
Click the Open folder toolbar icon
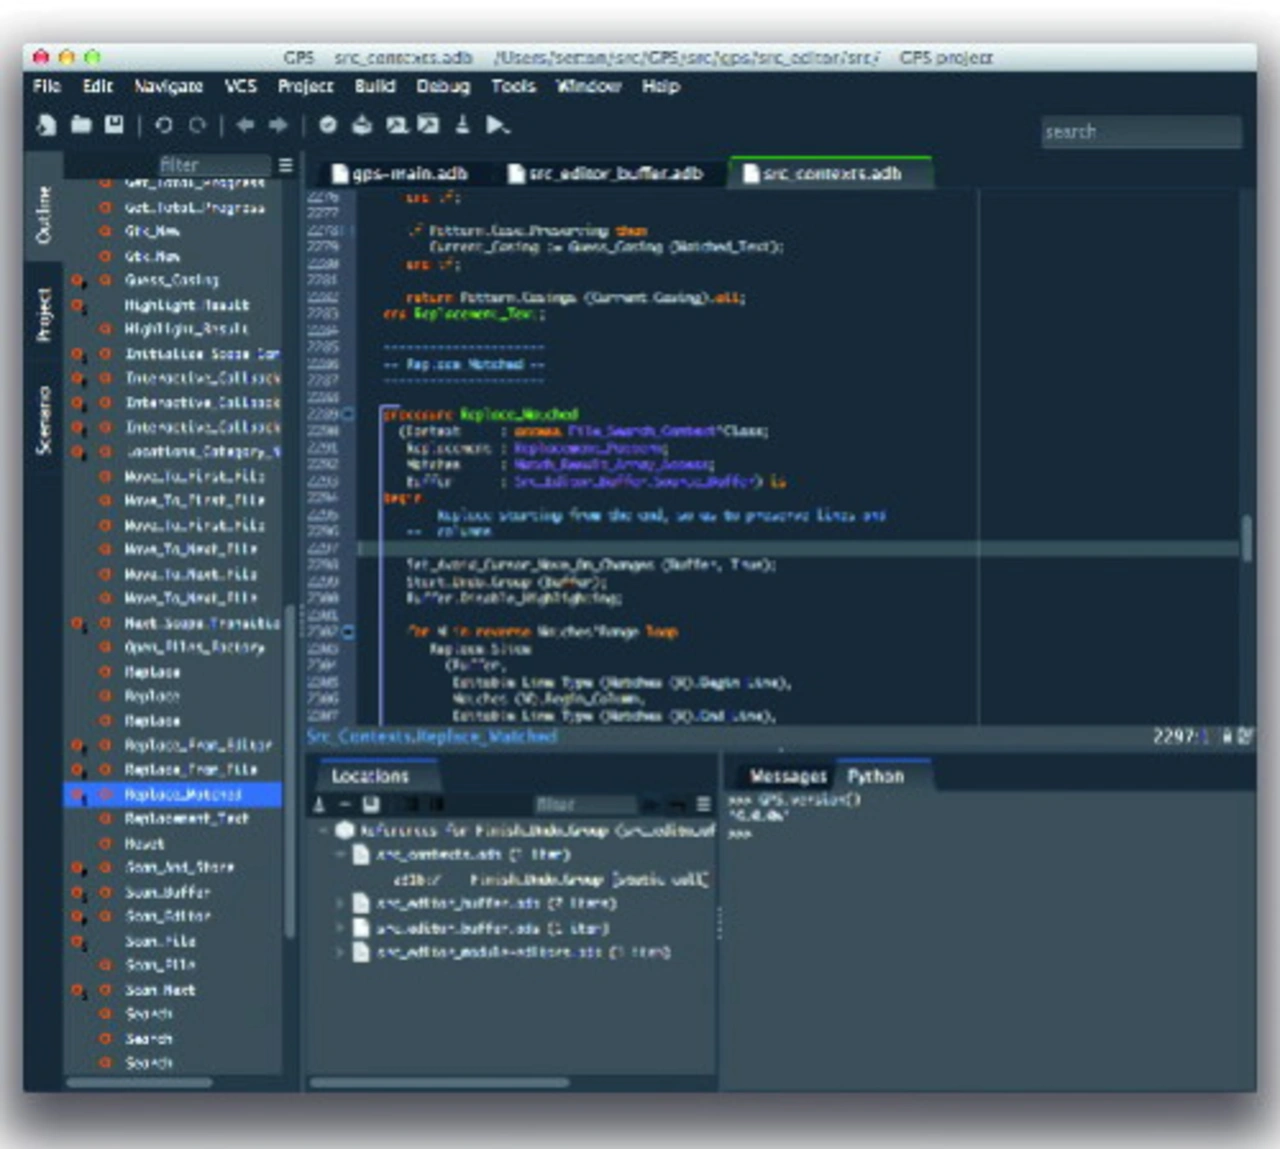point(81,125)
